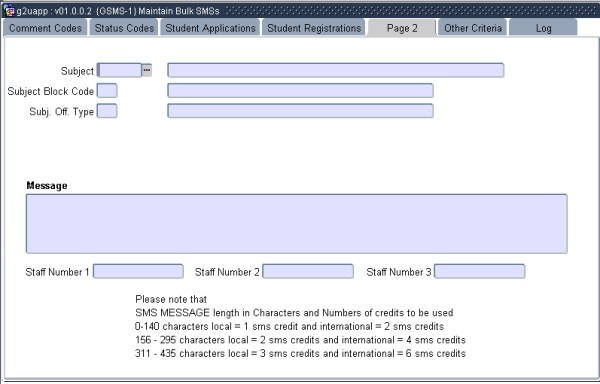Select the Page 2 tab
The height and width of the screenshot is (384, 600).
tap(402, 28)
